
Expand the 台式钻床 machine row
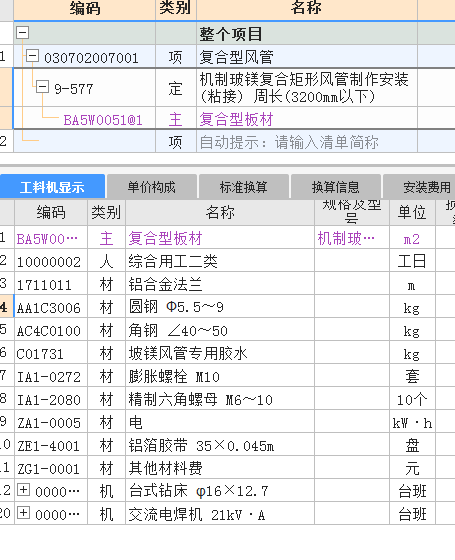(23, 490)
